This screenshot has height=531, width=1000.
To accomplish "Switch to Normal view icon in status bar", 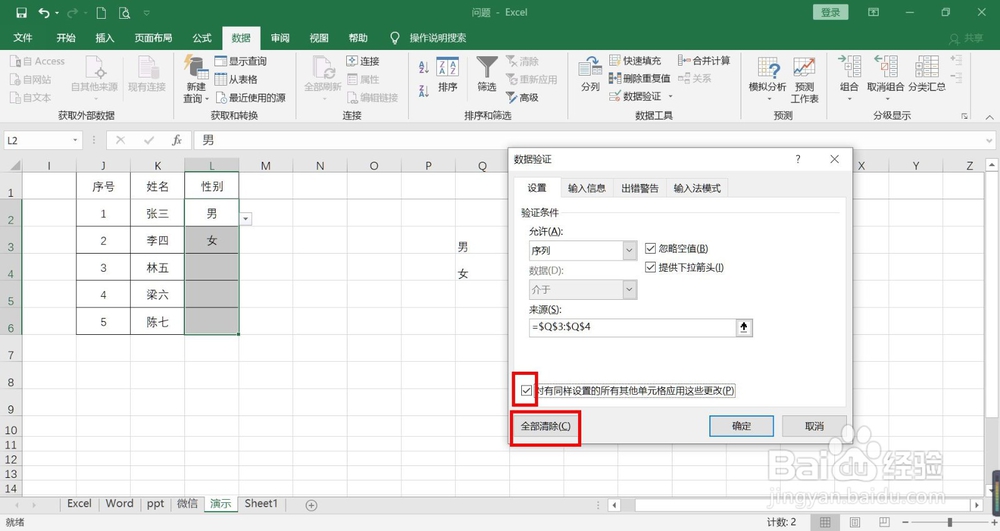I will (825, 522).
